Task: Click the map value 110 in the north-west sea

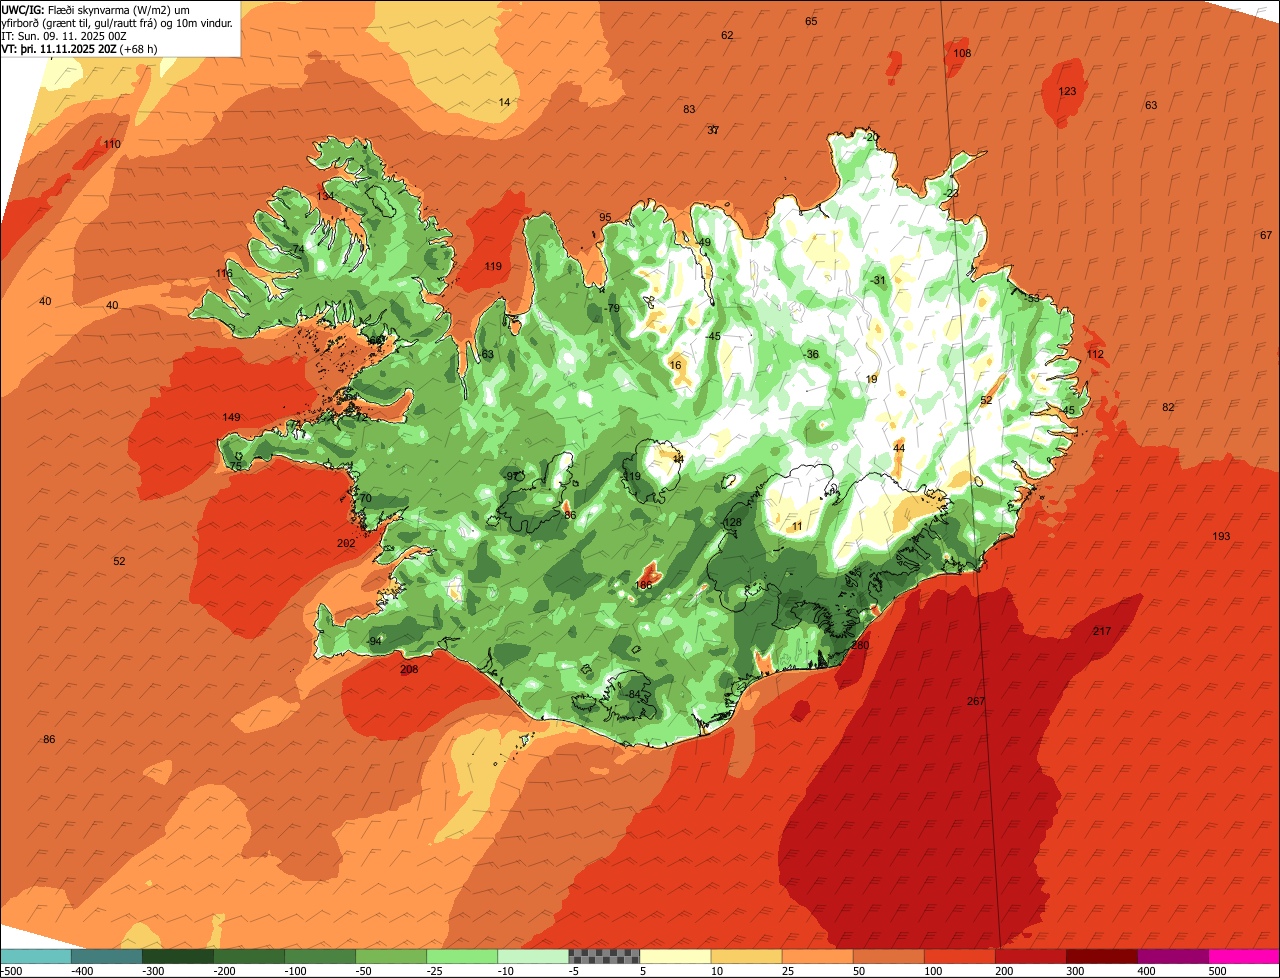Action: pyautogui.click(x=112, y=144)
